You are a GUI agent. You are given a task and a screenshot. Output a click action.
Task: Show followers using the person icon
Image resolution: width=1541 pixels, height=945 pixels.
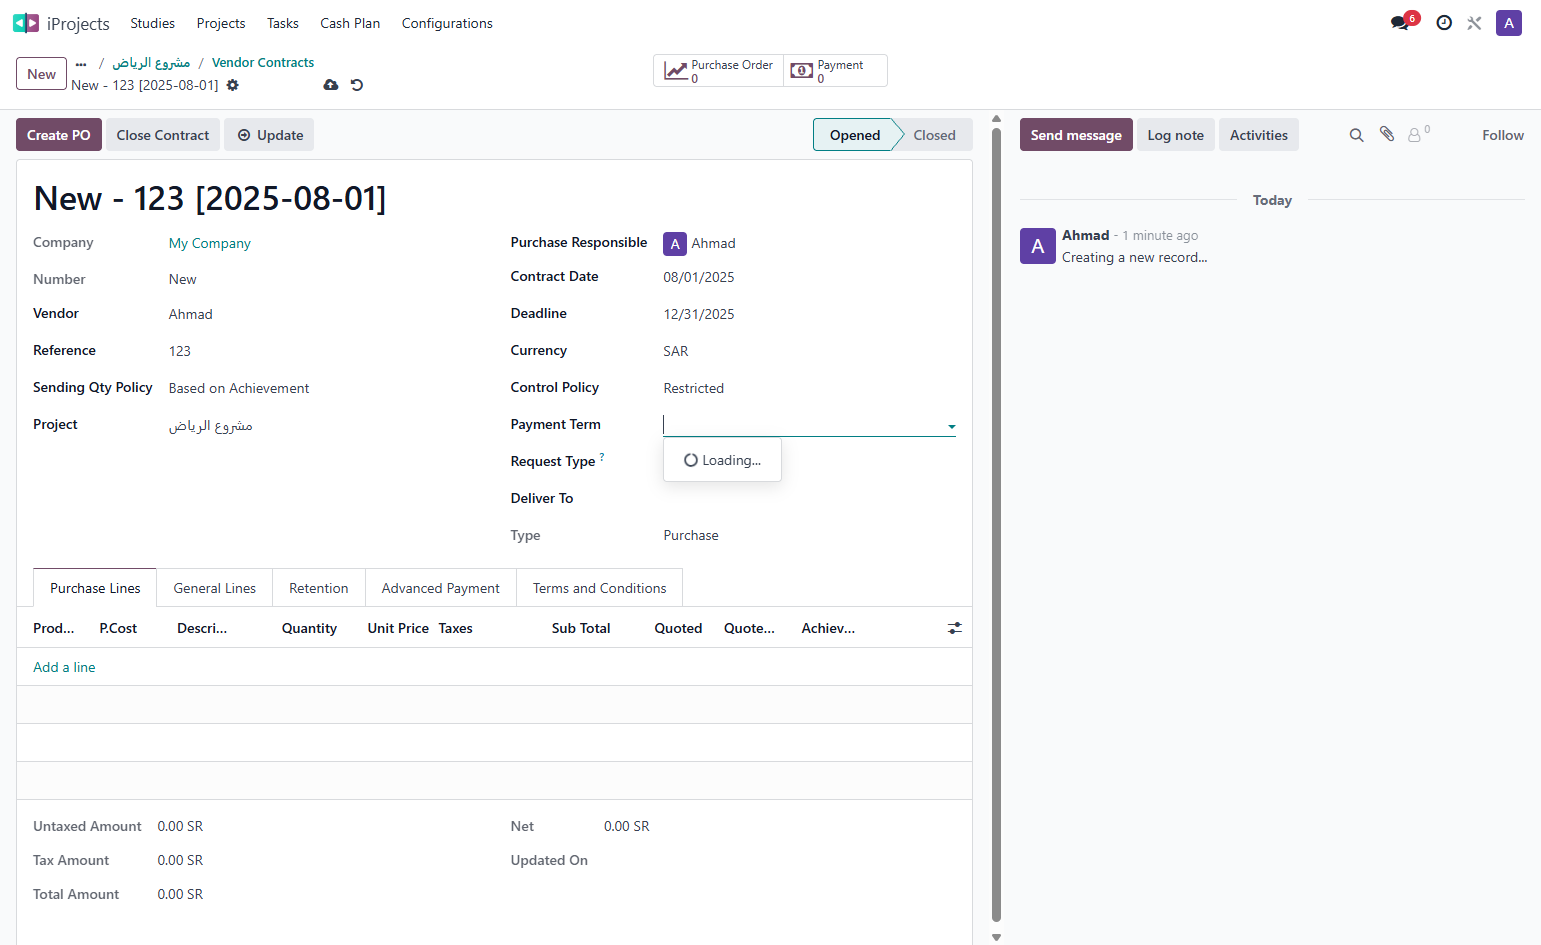tap(1416, 134)
